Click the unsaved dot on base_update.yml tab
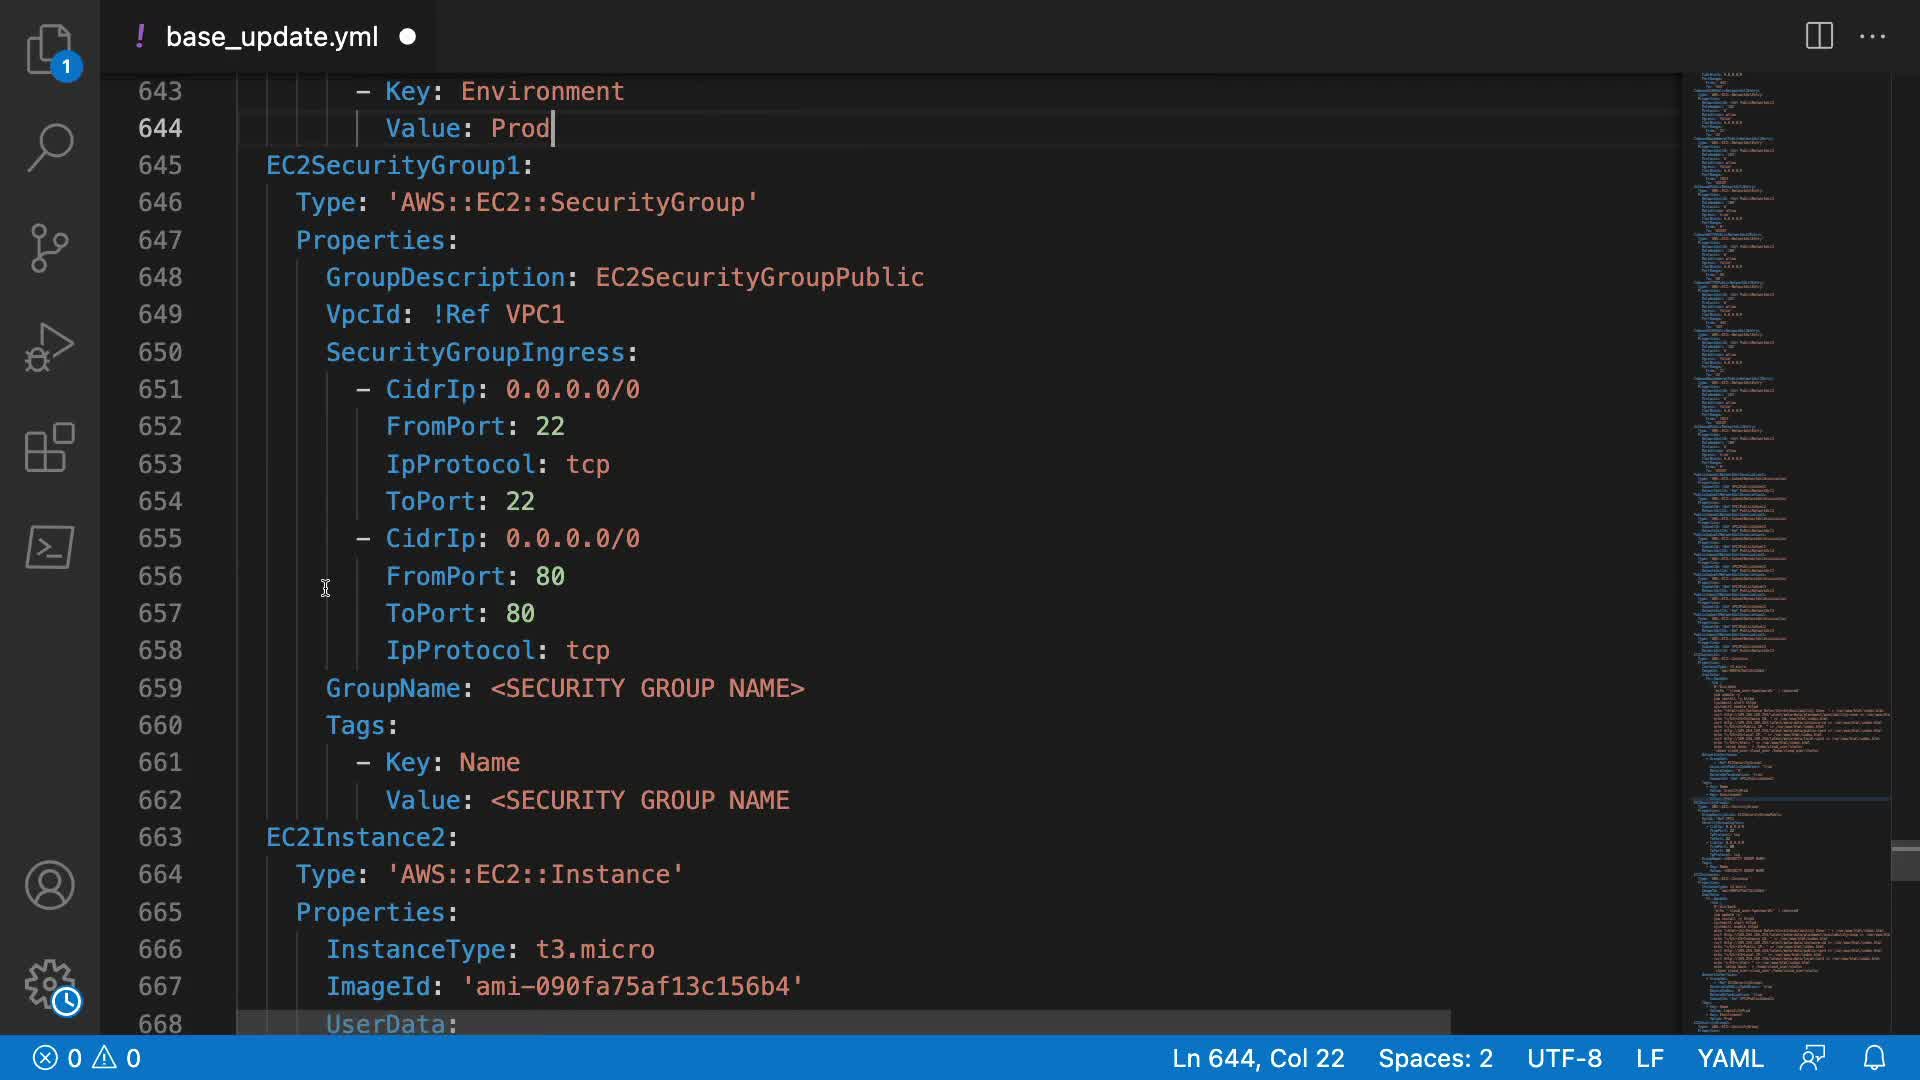The width and height of the screenshot is (1920, 1080). click(407, 37)
